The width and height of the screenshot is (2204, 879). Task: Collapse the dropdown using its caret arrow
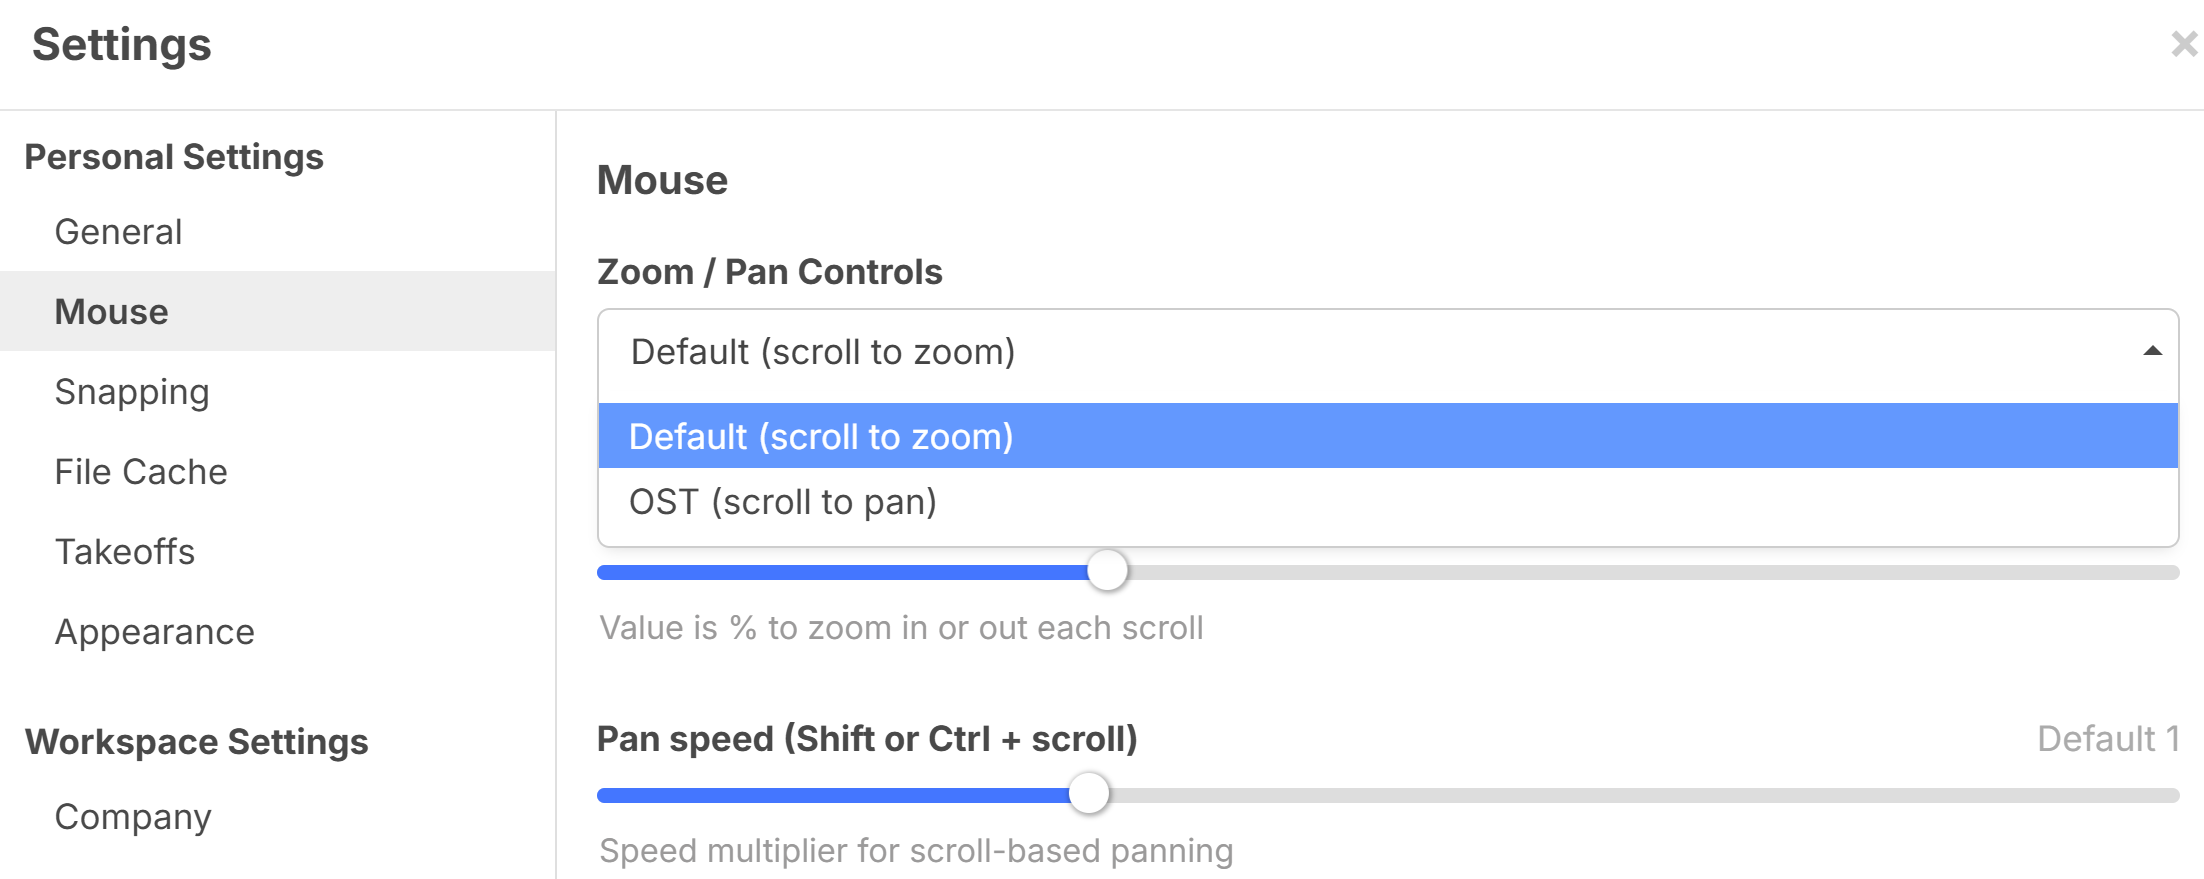point(2152,352)
